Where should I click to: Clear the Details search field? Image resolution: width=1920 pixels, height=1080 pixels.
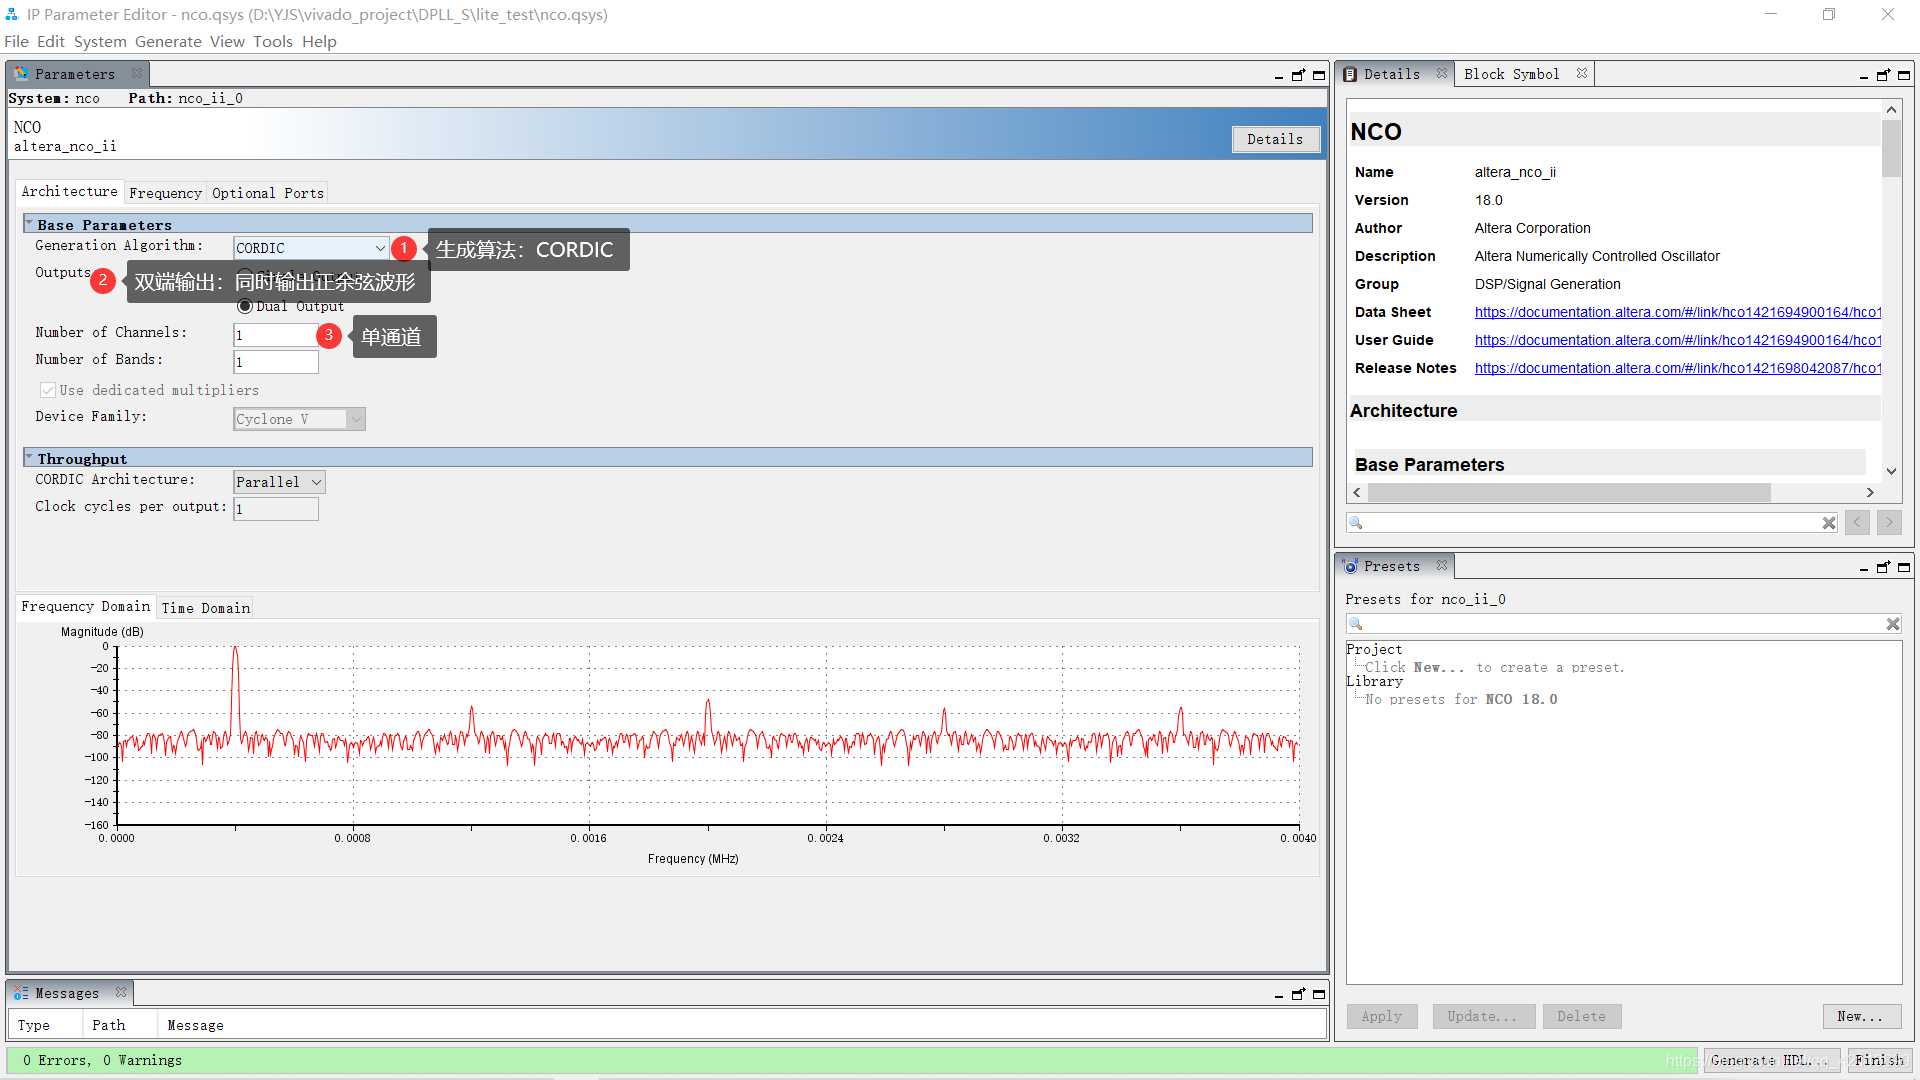1829,523
